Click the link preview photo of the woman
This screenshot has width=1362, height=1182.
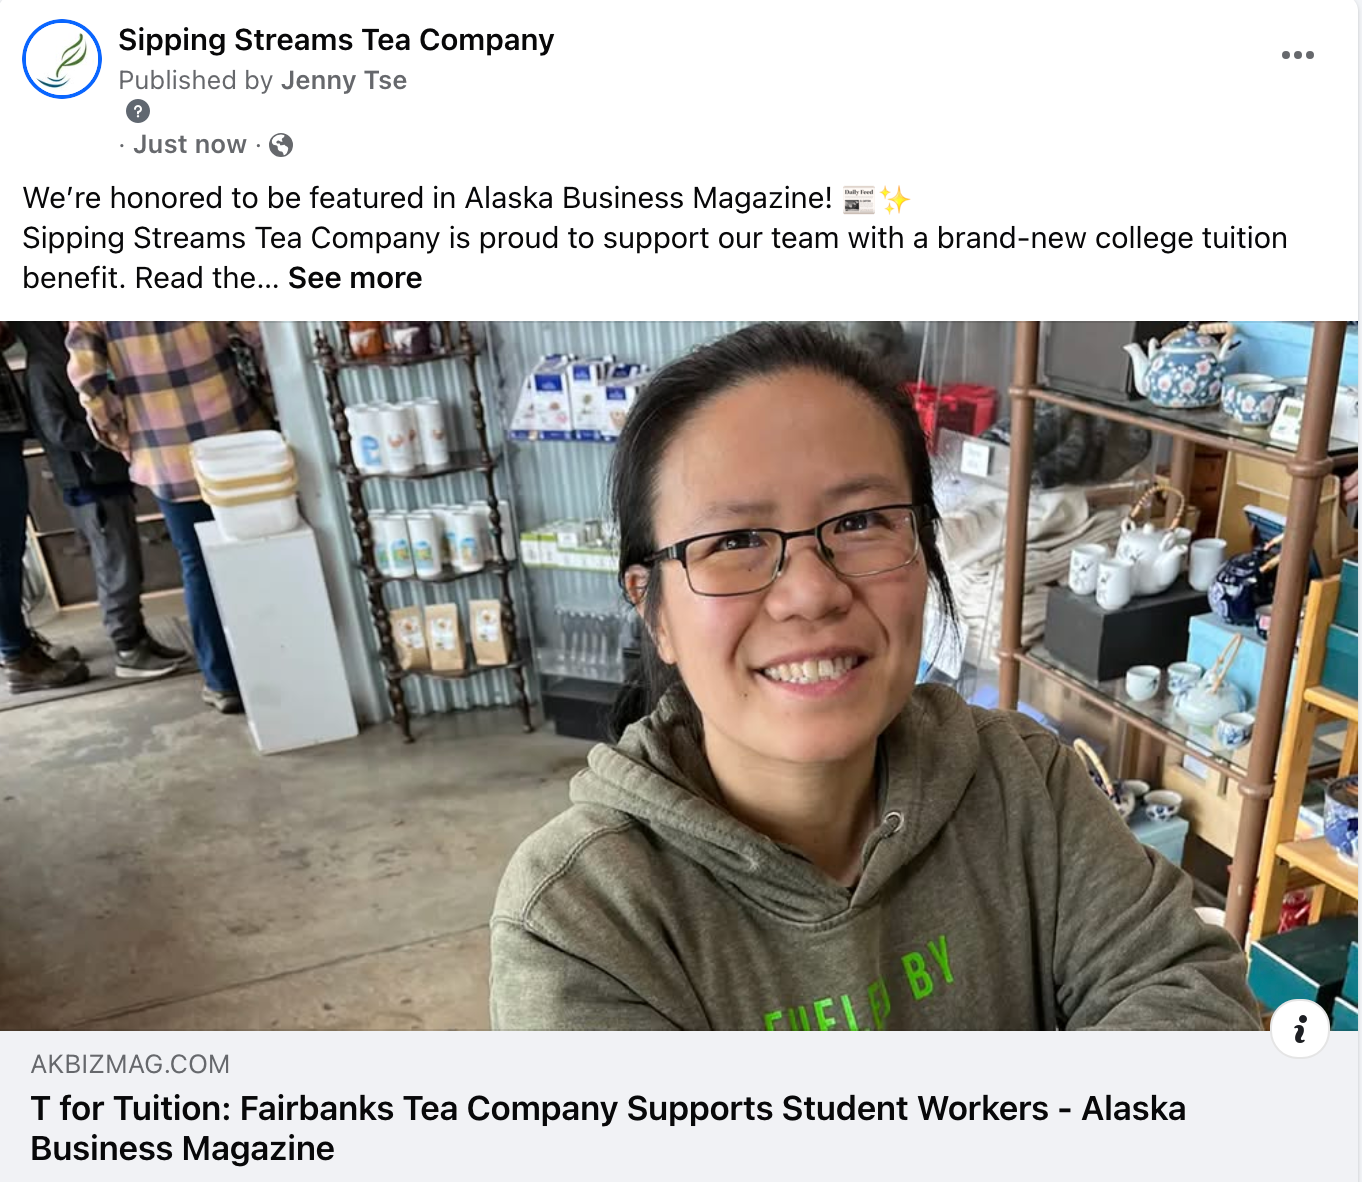[x=679, y=675]
